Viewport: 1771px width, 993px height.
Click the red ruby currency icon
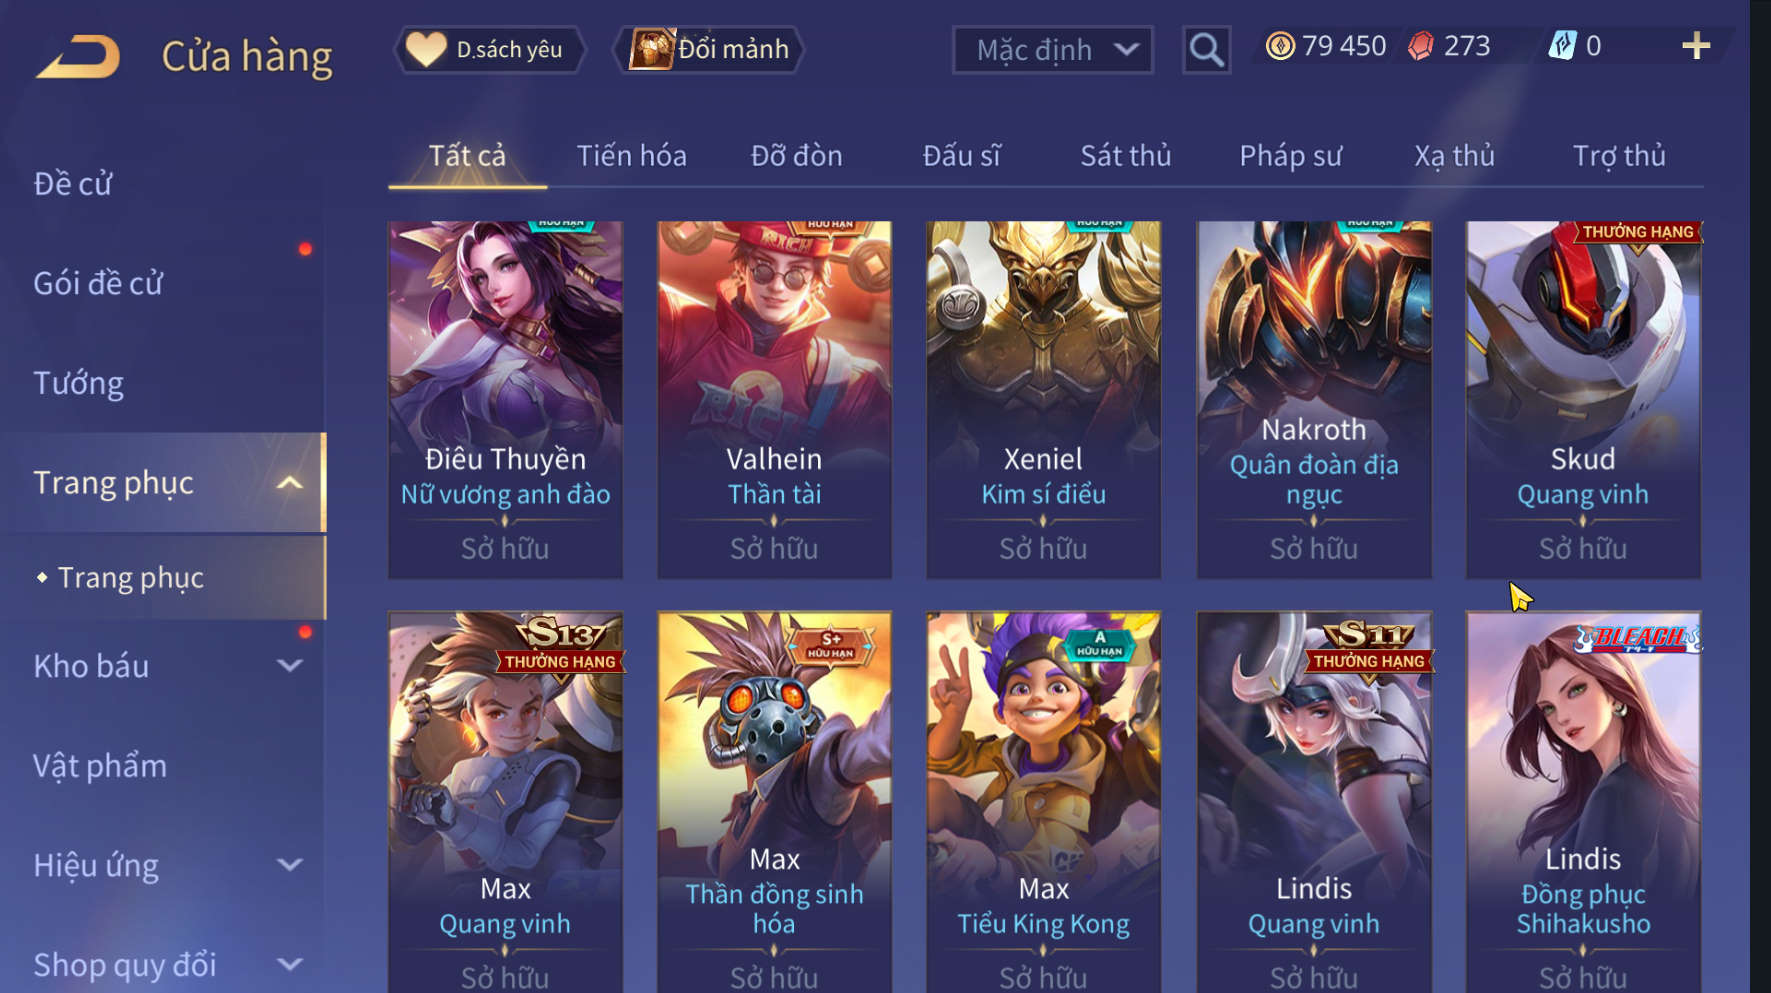(1420, 46)
